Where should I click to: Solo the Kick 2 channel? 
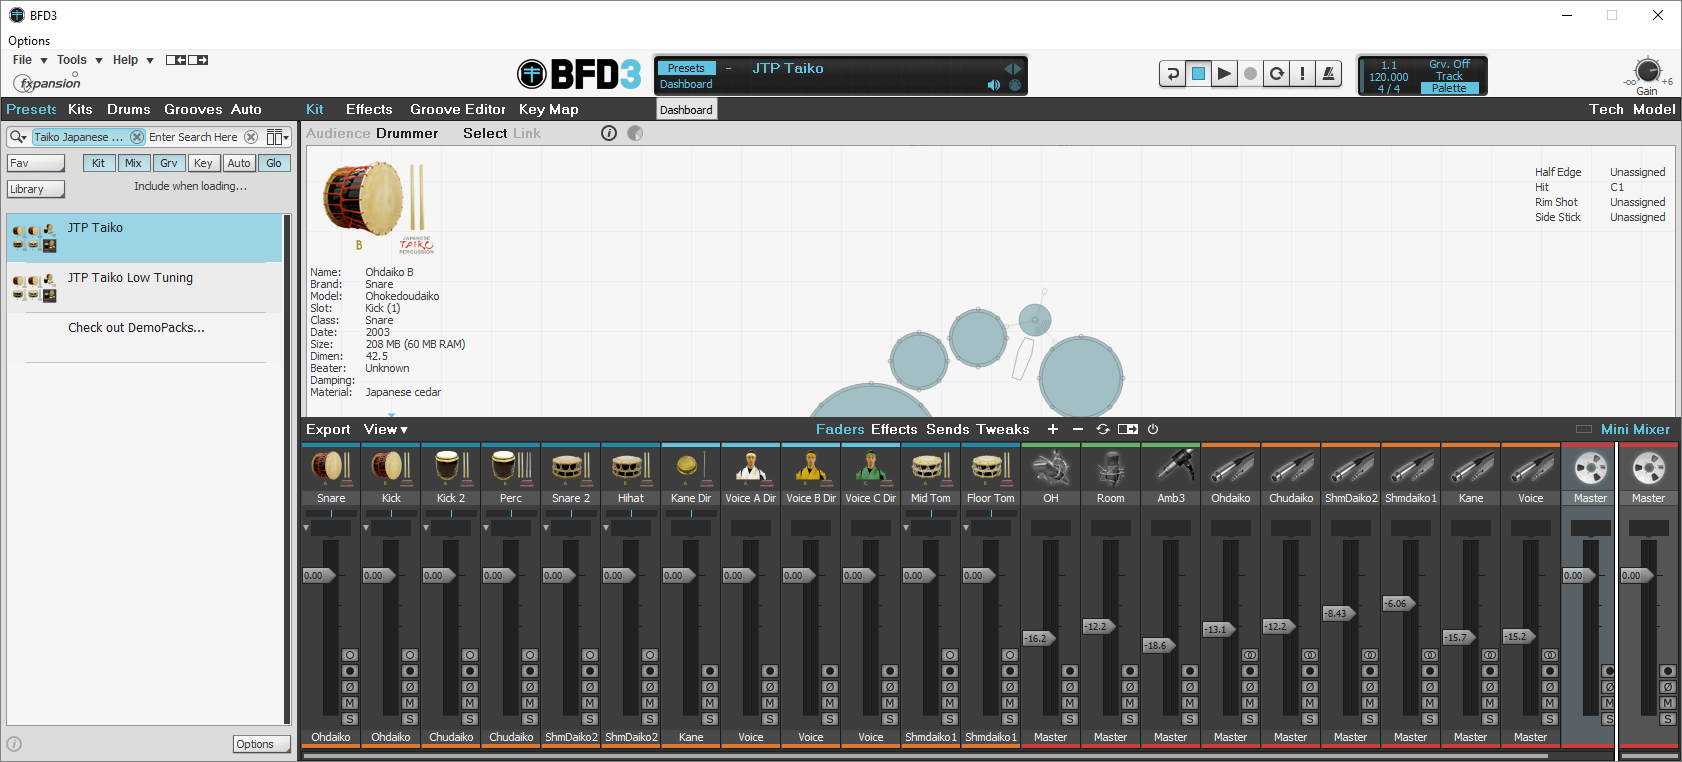(x=470, y=719)
